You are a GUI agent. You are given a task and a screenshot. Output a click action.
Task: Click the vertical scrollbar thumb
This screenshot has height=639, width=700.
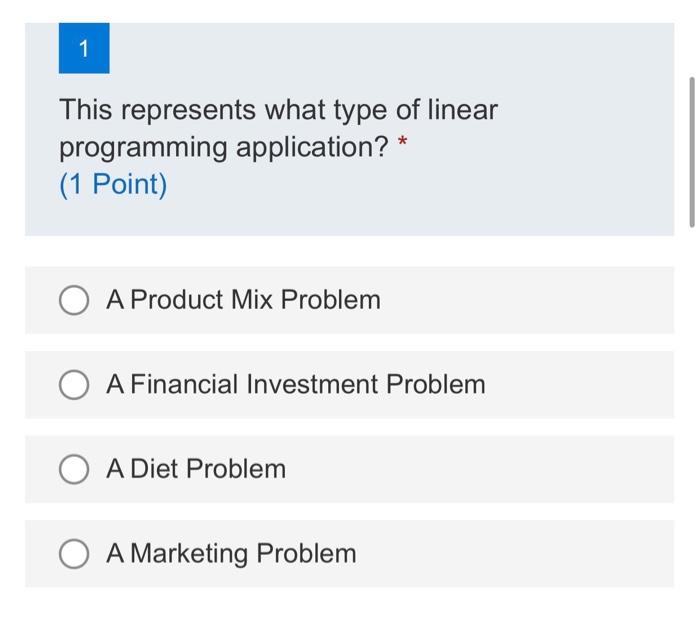pyautogui.click(x=692, y=150)
